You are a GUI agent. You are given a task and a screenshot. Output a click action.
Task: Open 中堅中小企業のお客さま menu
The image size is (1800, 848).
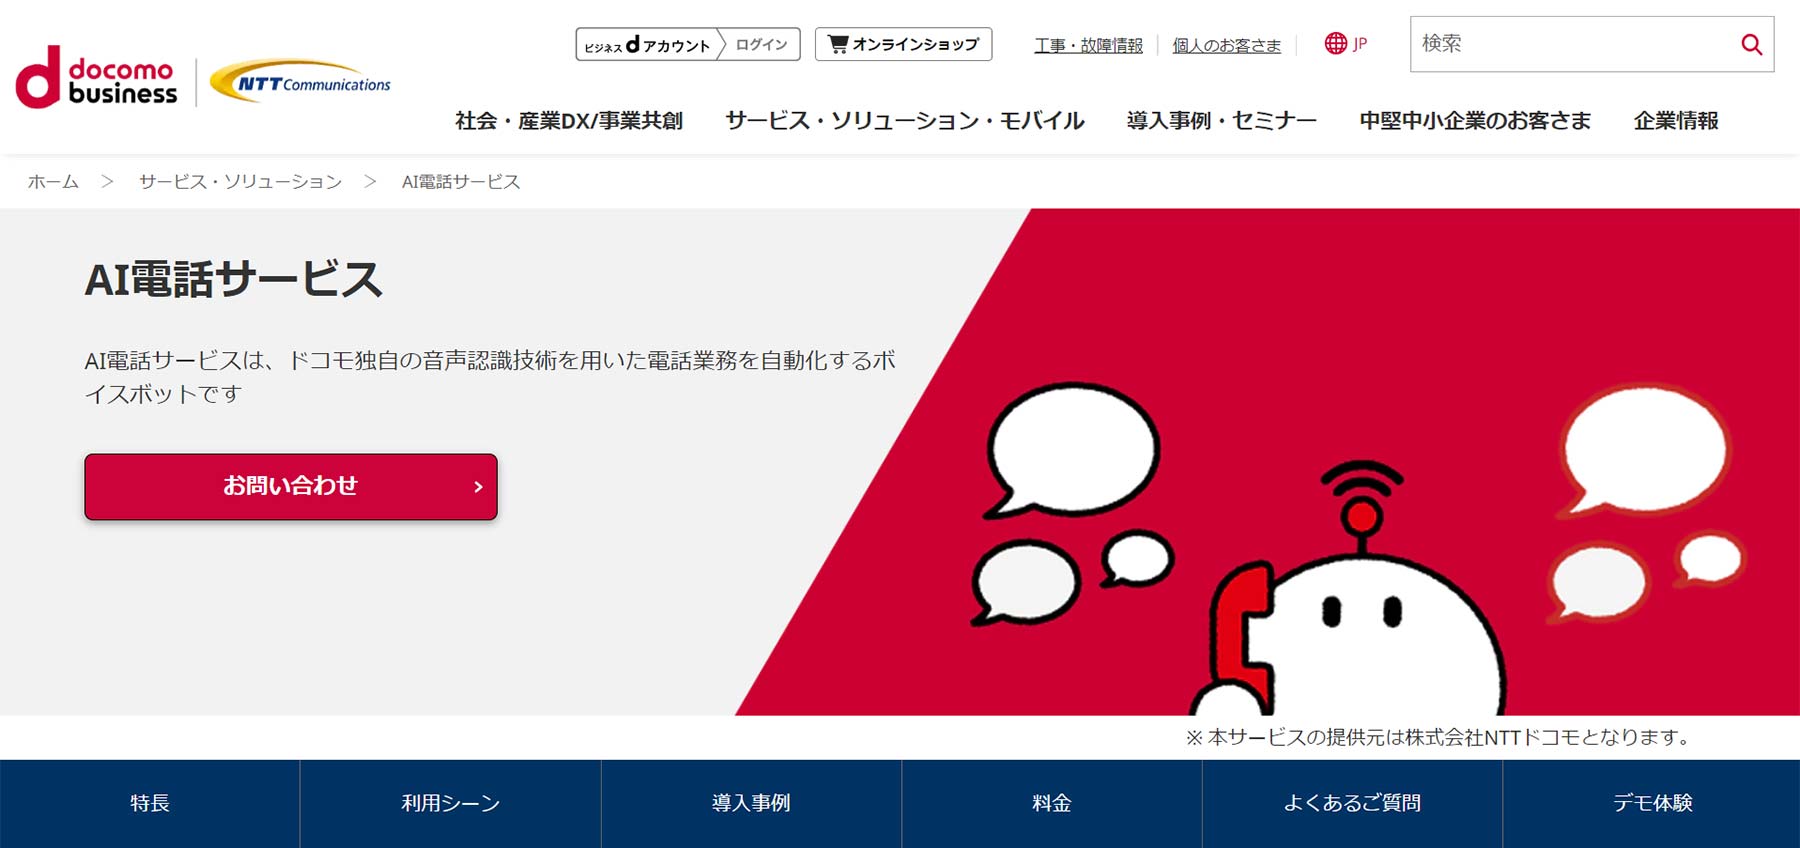(x=1475, y=121)
